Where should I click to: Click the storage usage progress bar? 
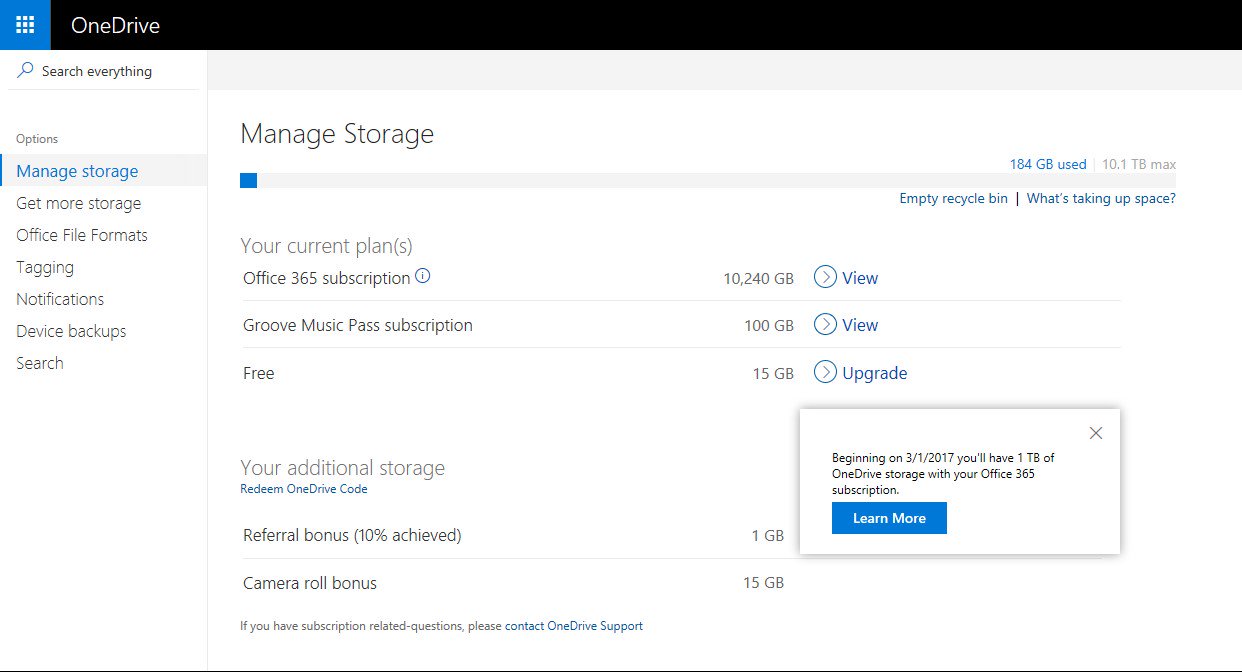[708, 180]
